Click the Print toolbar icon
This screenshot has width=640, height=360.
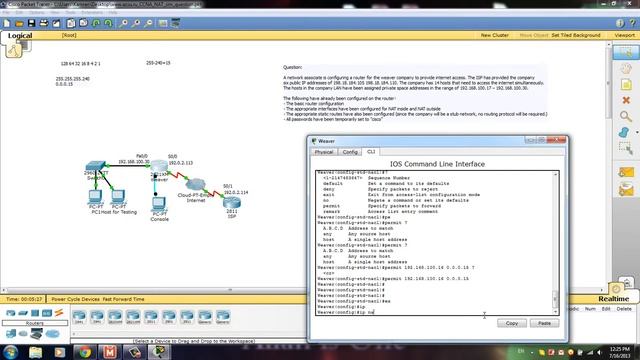tap(44, 24)
